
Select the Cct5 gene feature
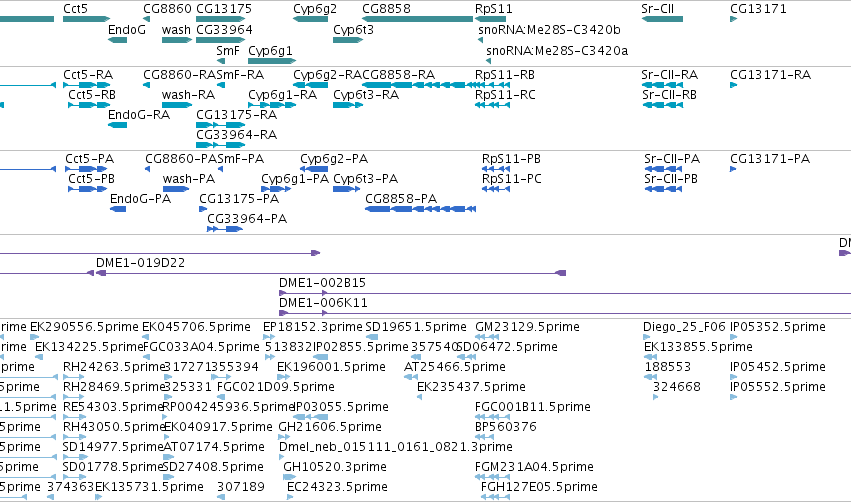[x=86, y=19]
